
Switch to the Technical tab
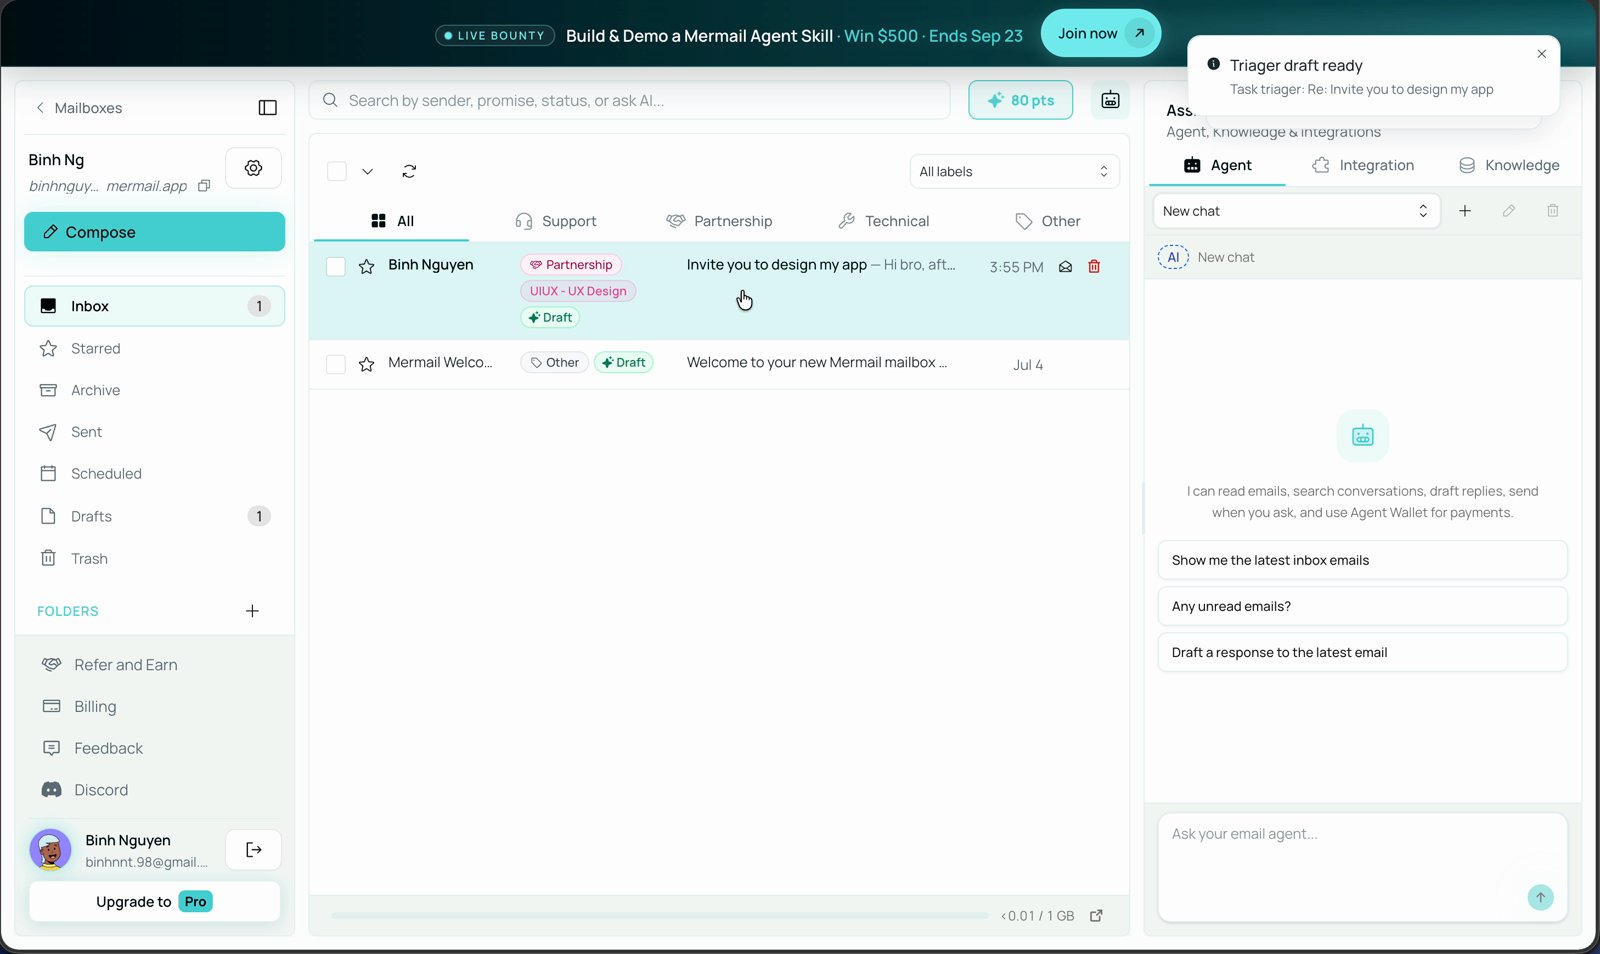coord(884,221)
